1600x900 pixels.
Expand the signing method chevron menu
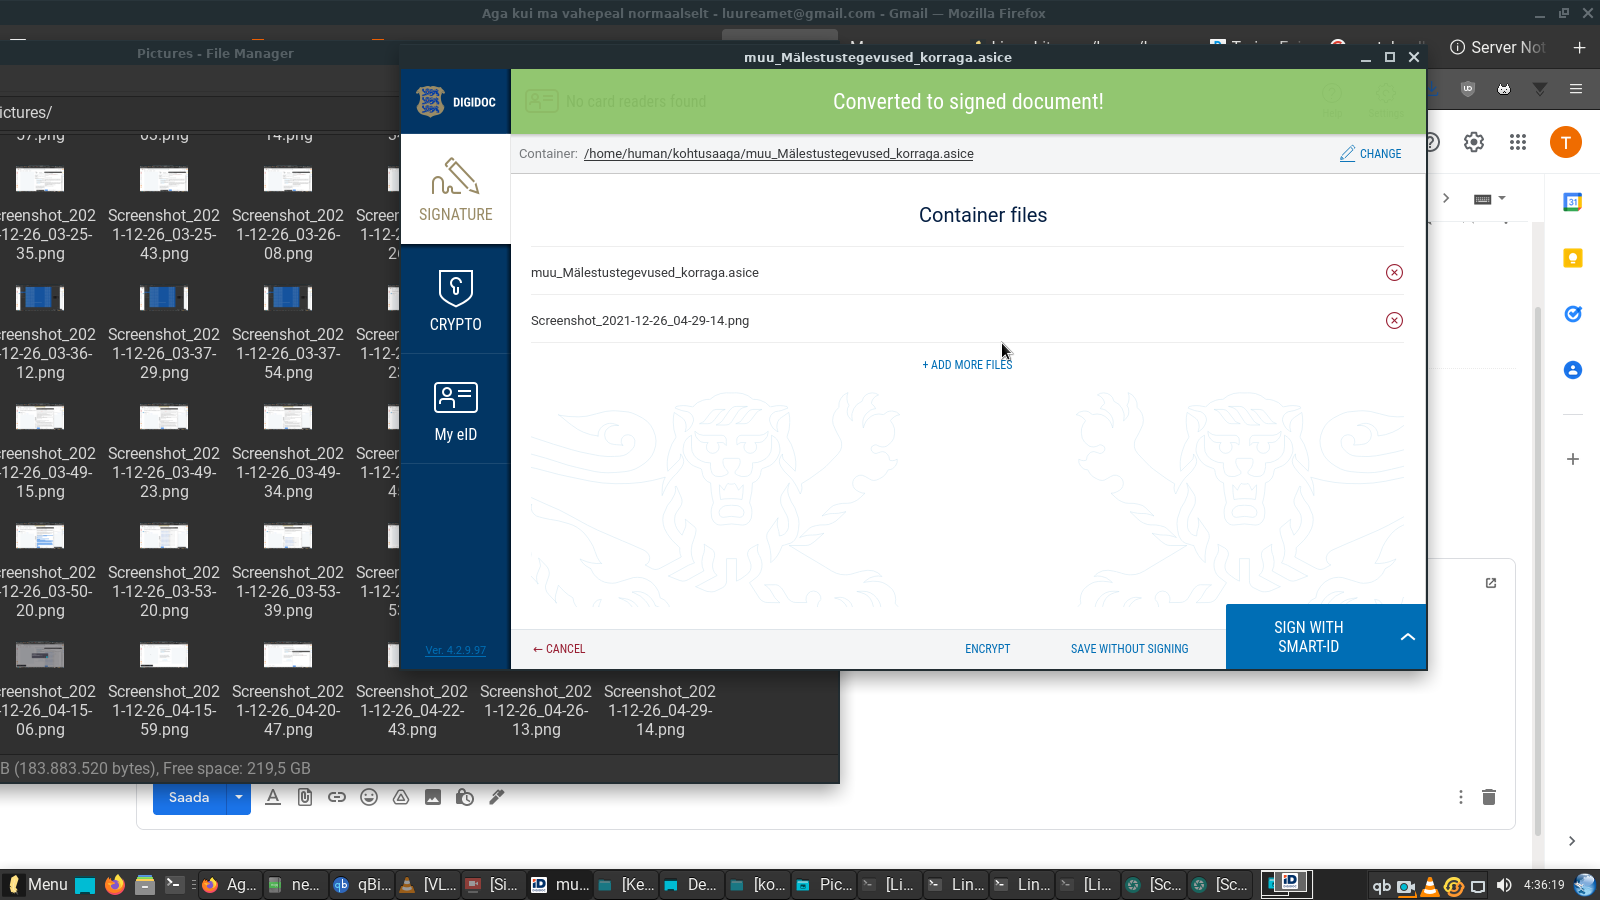(1408, 637)
